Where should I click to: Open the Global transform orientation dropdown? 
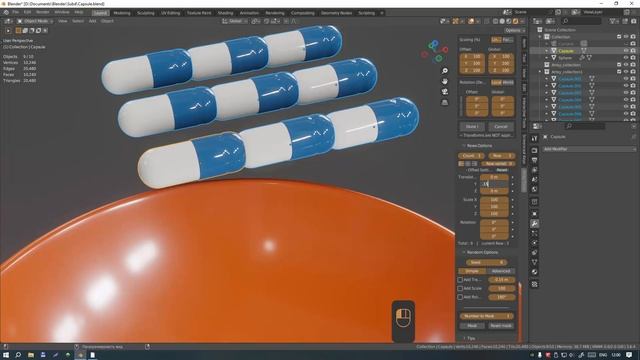point(235,21)
